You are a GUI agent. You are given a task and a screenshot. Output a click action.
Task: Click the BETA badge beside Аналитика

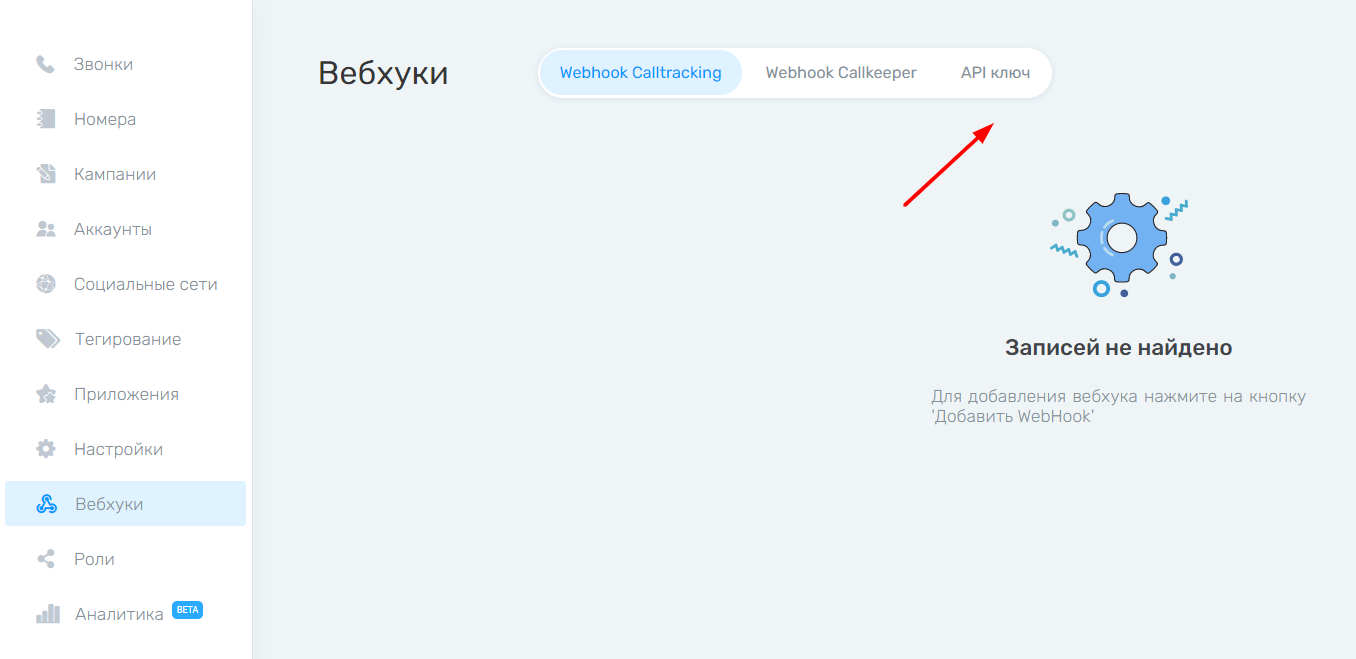coord(187,610)
